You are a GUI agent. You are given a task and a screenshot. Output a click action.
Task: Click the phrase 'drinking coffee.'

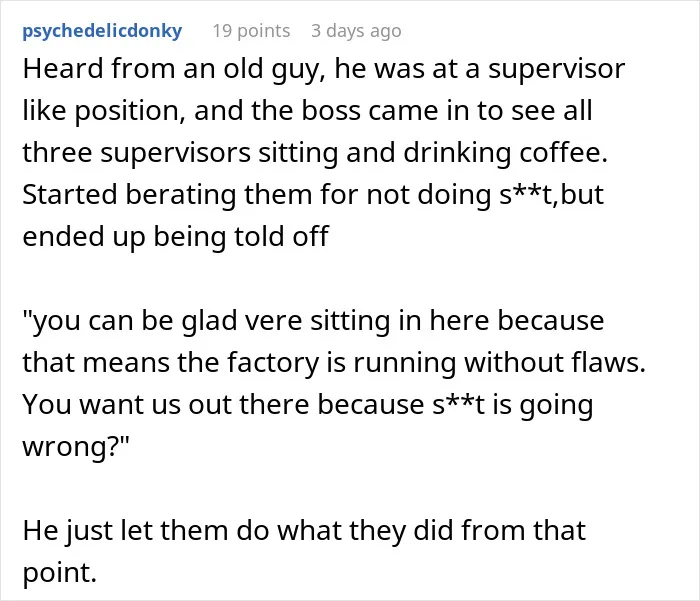[505, 153]
